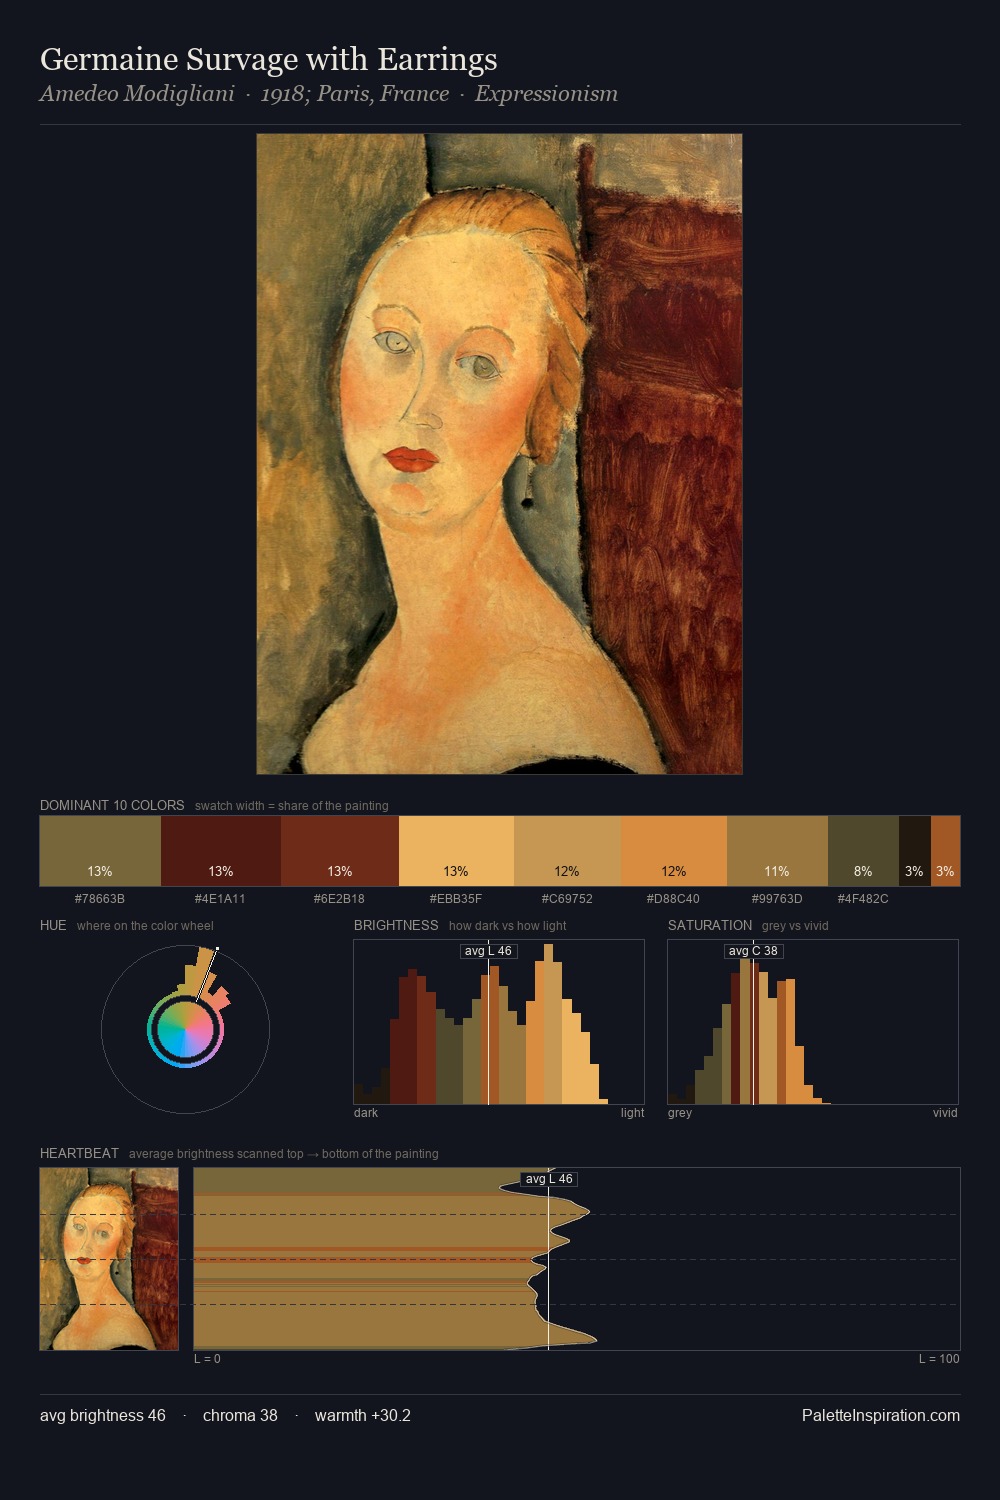
Task: Click the 'light' axis label
Action: coord(633,1113)
